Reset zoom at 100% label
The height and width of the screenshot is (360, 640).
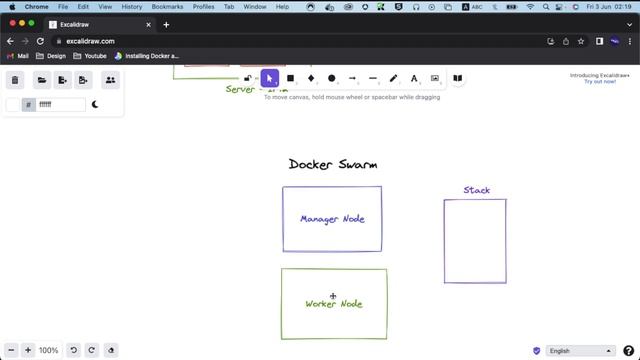pyautogui.click(x=49, y=350)
